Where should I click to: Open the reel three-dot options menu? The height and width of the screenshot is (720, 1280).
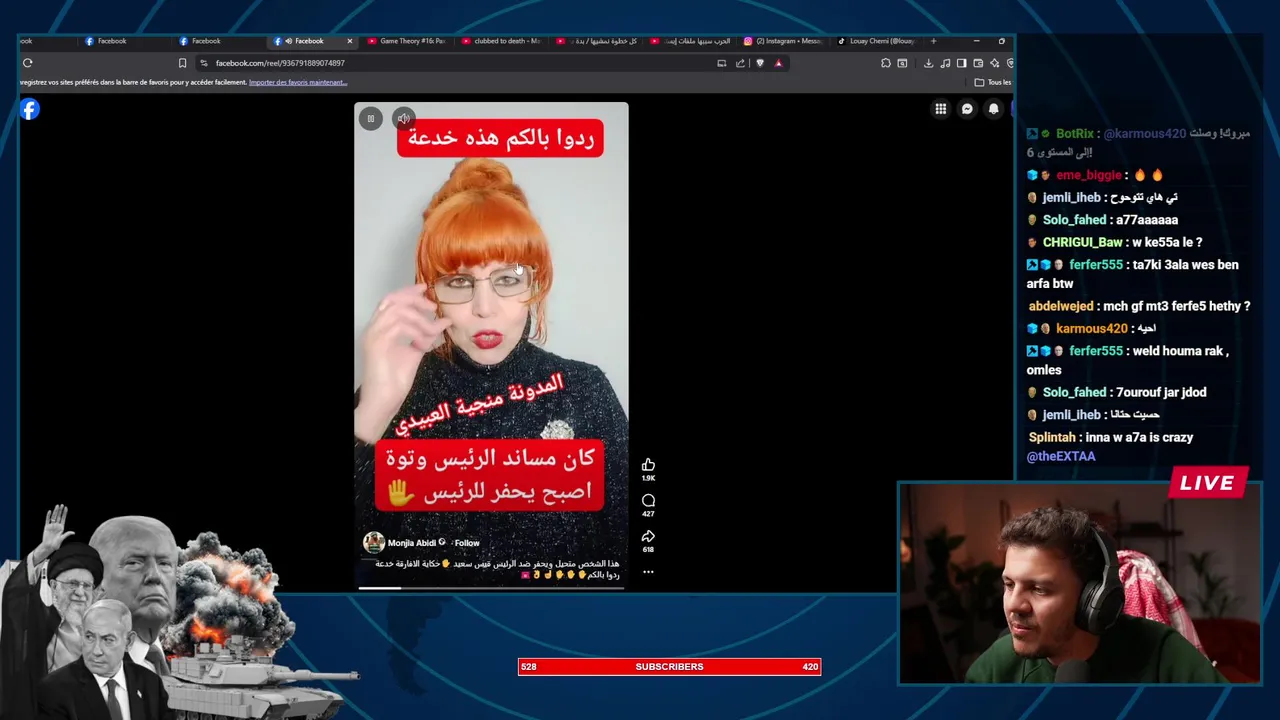click(x=648, y=572)
